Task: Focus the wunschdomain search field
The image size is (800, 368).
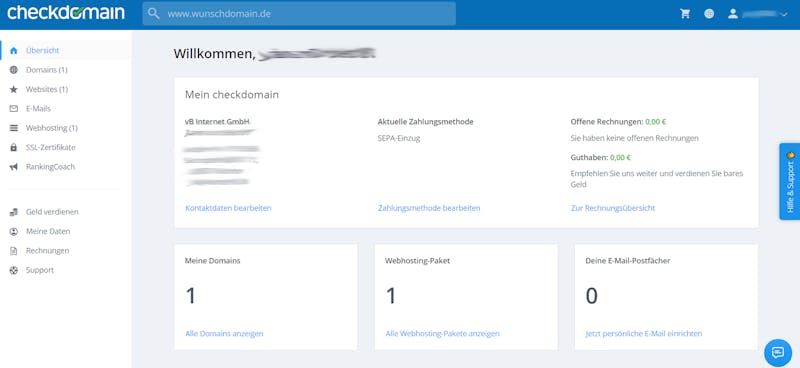Action: click(x=299, y=14)
